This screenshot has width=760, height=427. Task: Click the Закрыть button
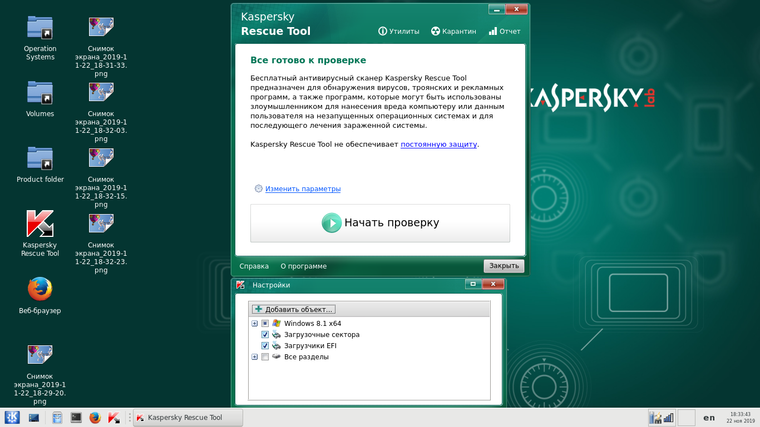pos(504,266)
